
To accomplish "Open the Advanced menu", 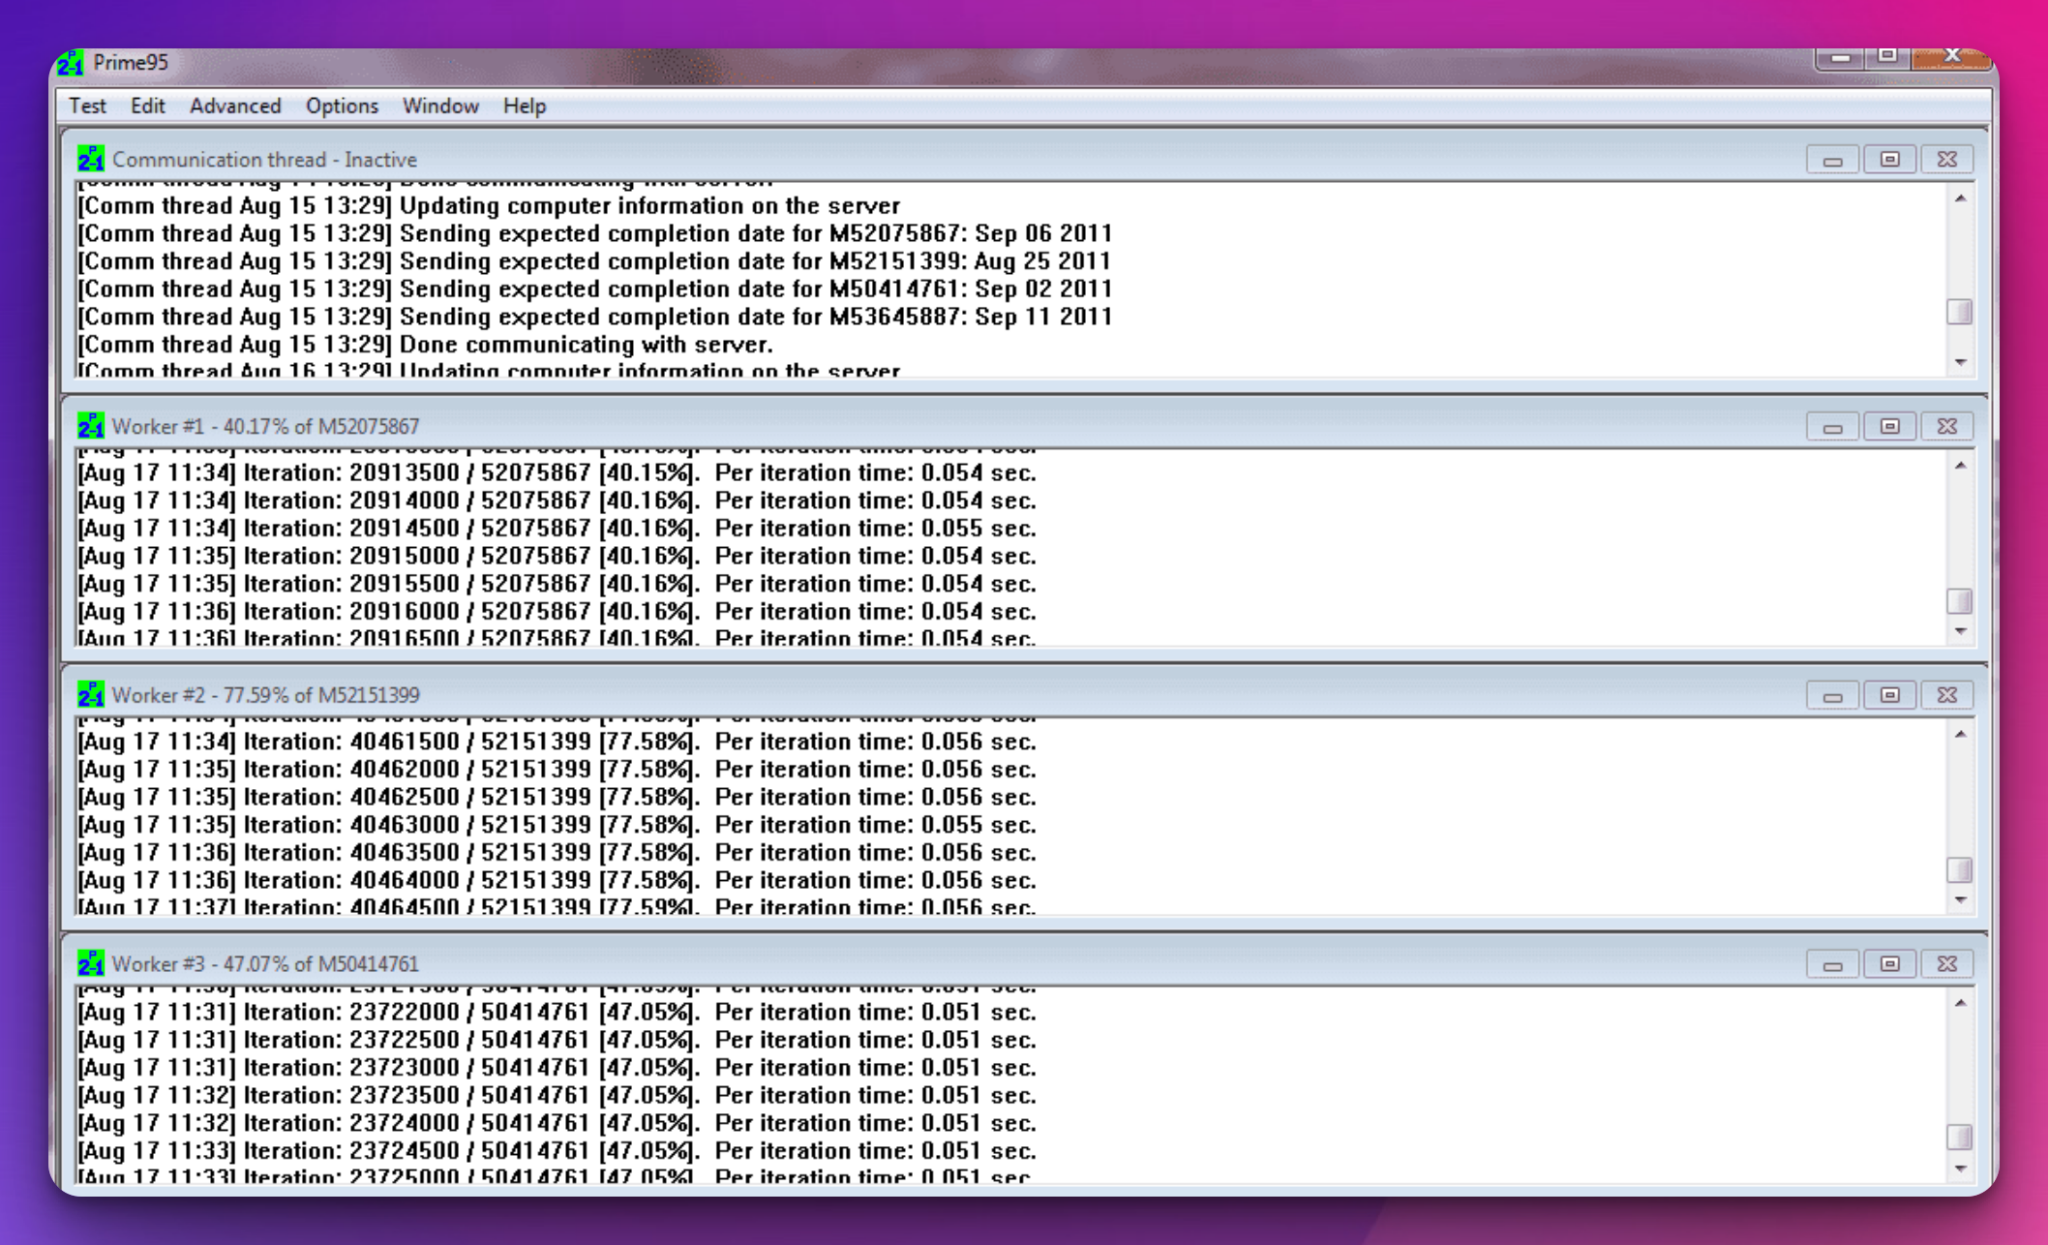I will point(234,105).
